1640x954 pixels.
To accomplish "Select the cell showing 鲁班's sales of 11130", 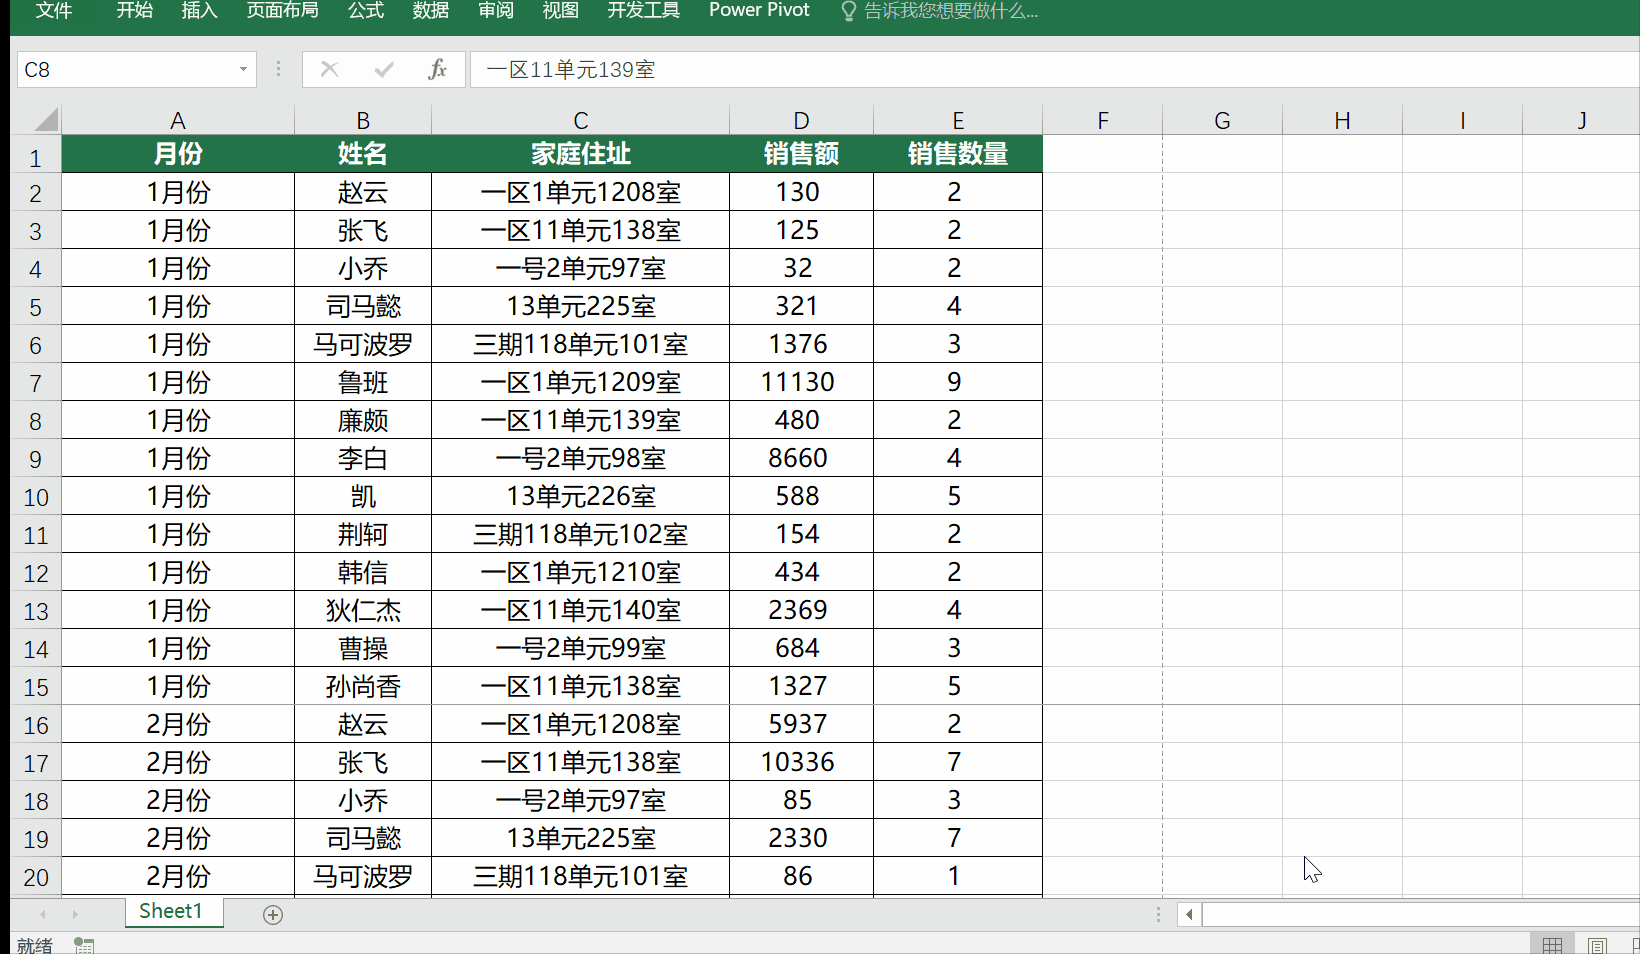I will point(800,381).
